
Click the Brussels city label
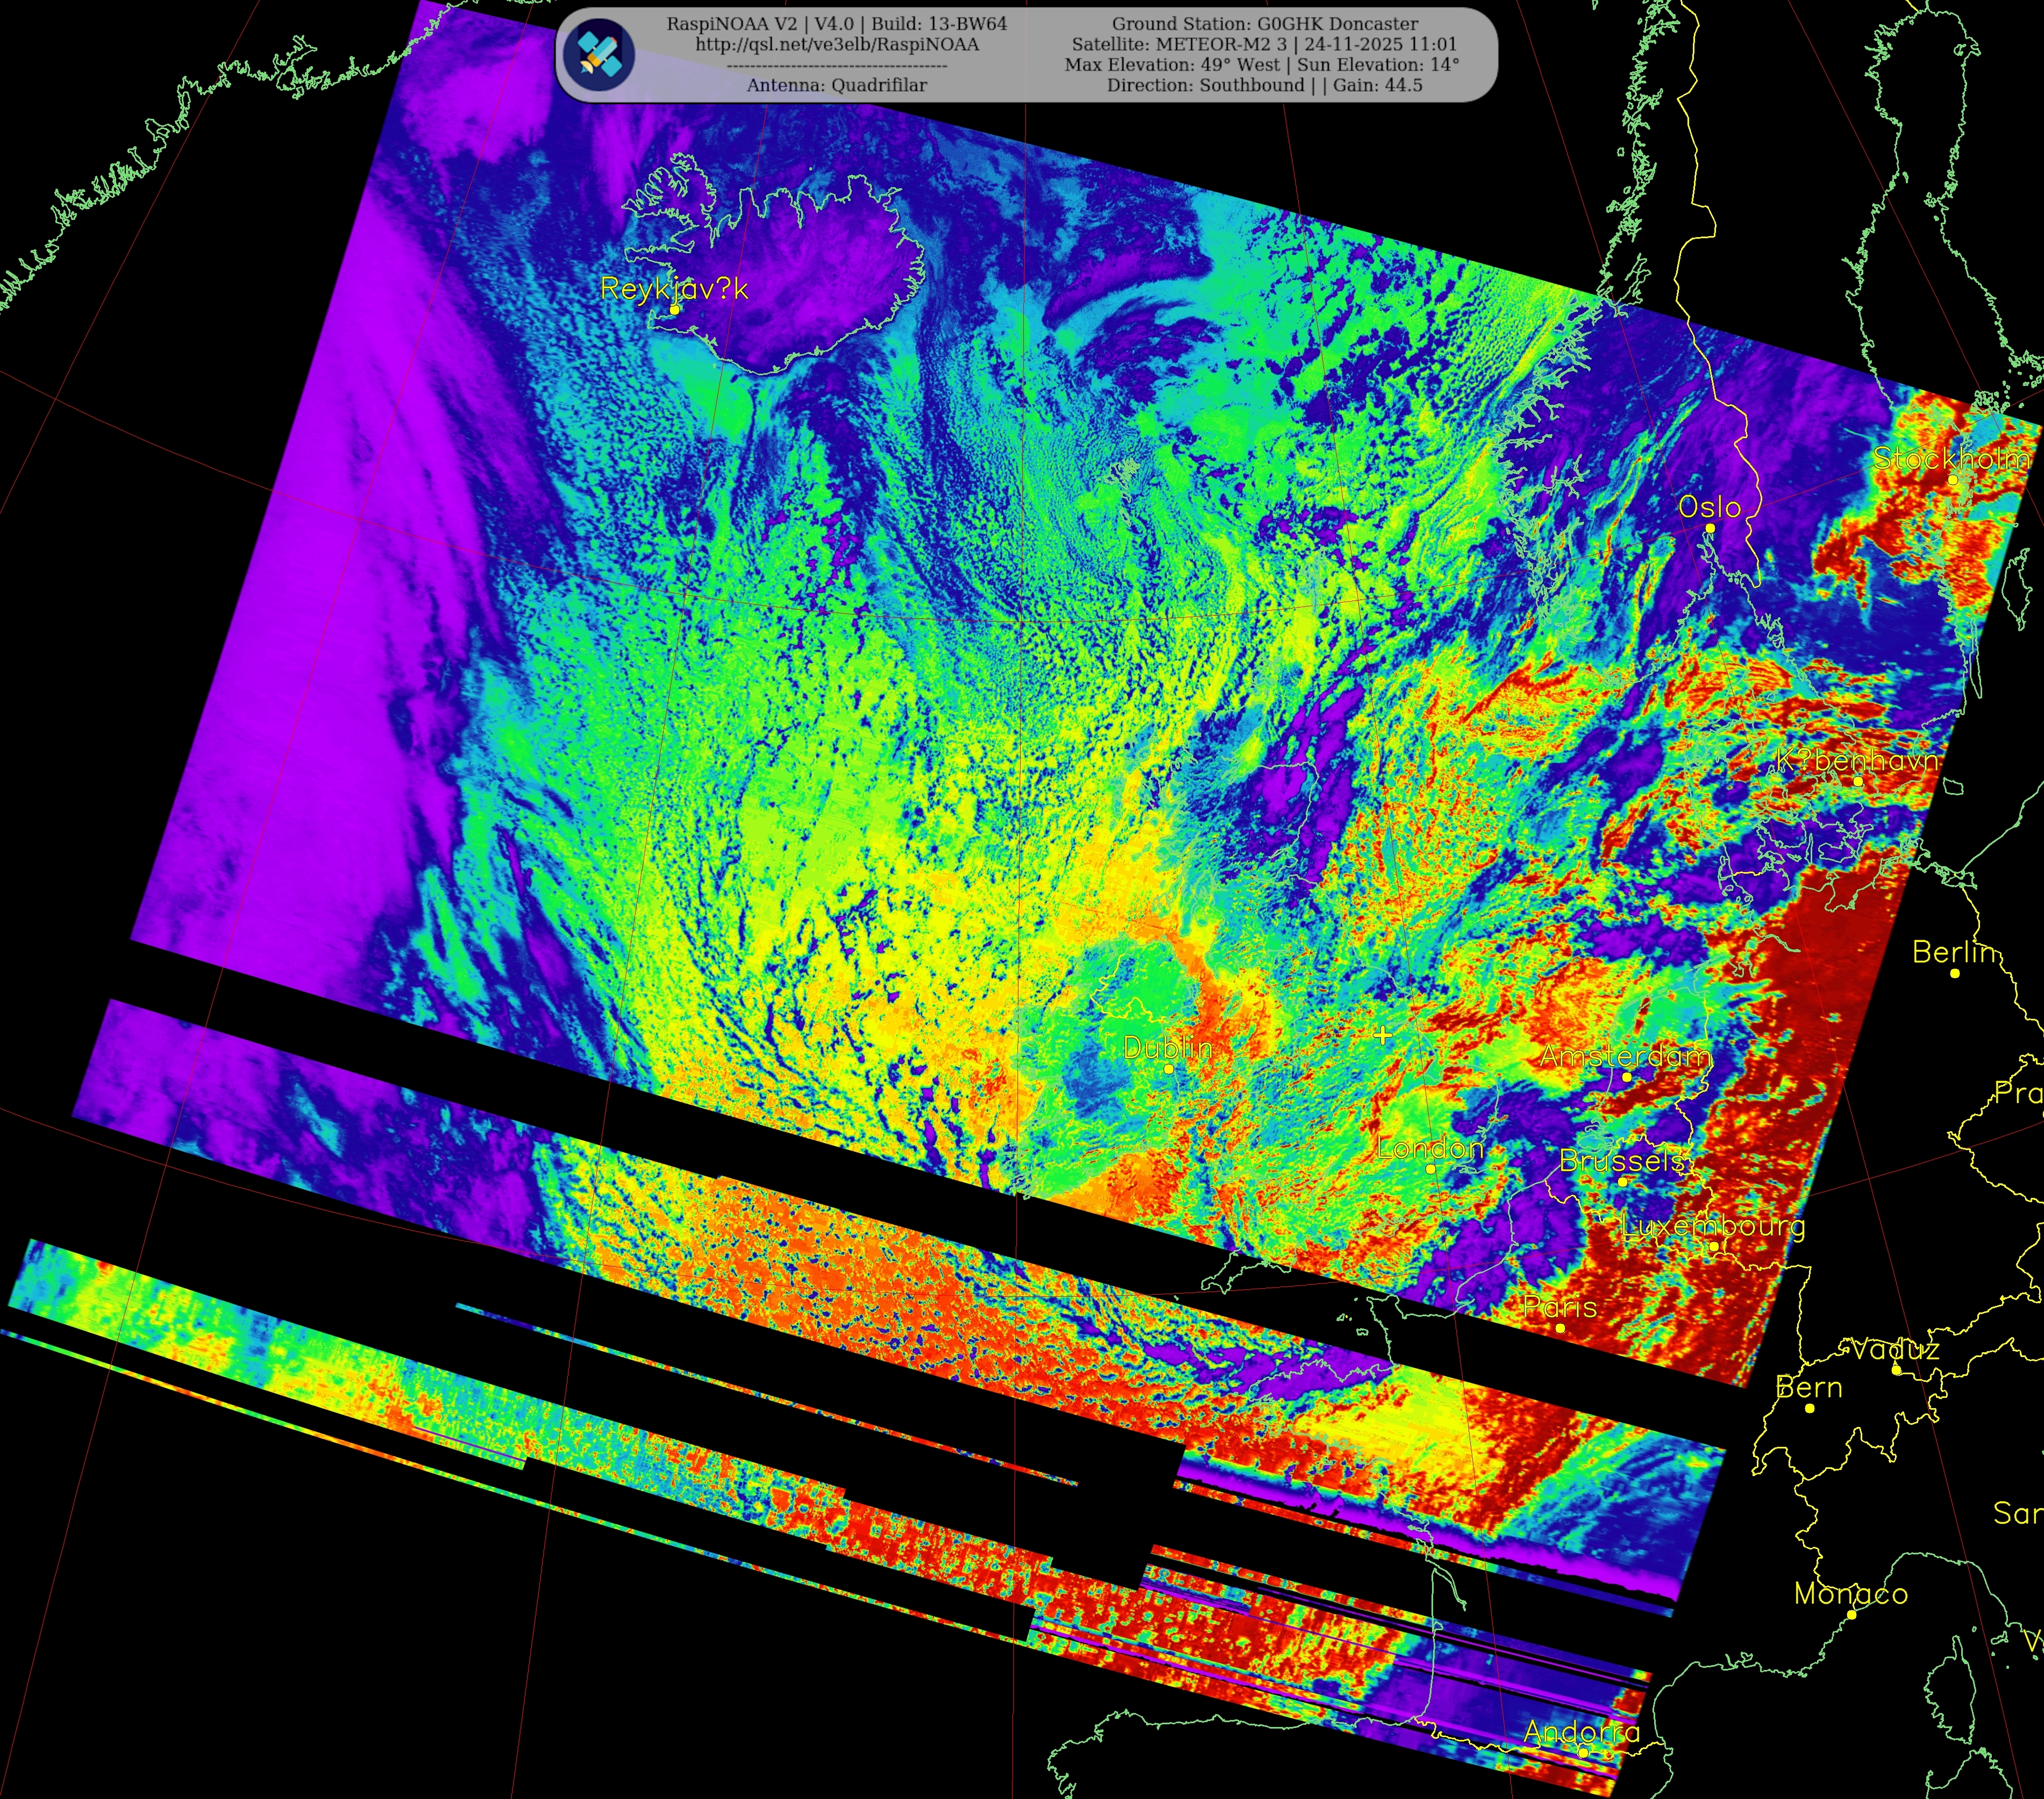pos(1622,1161)
